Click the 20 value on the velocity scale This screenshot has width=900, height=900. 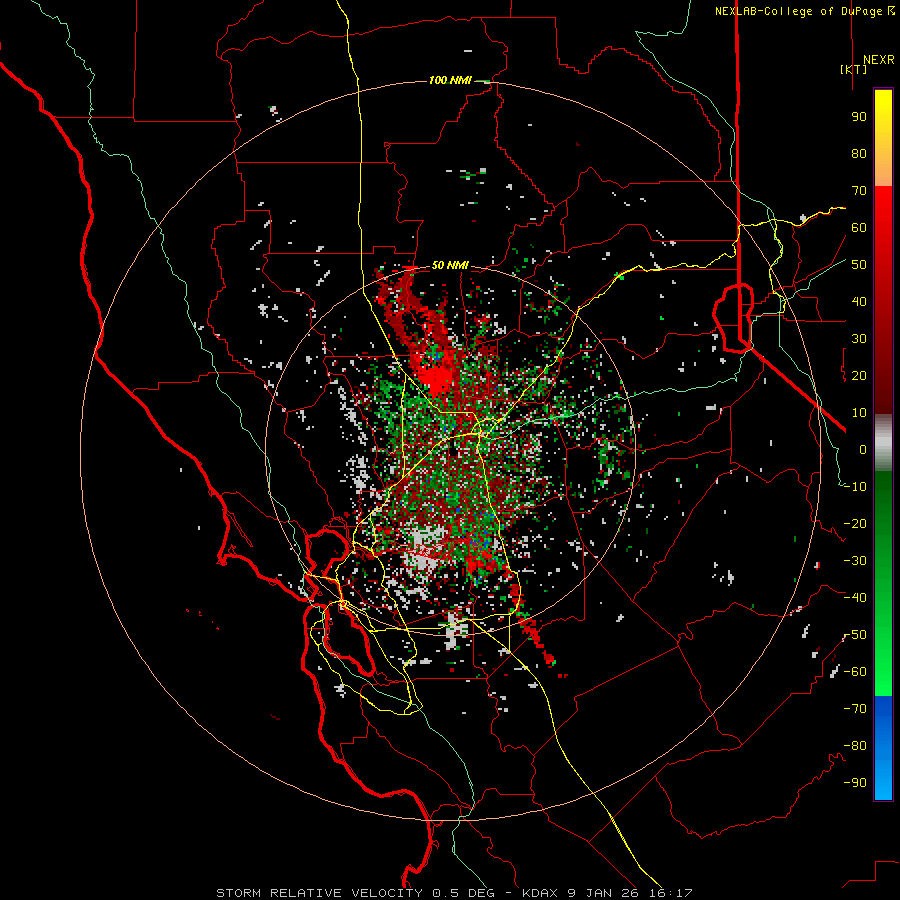point(859,375)
